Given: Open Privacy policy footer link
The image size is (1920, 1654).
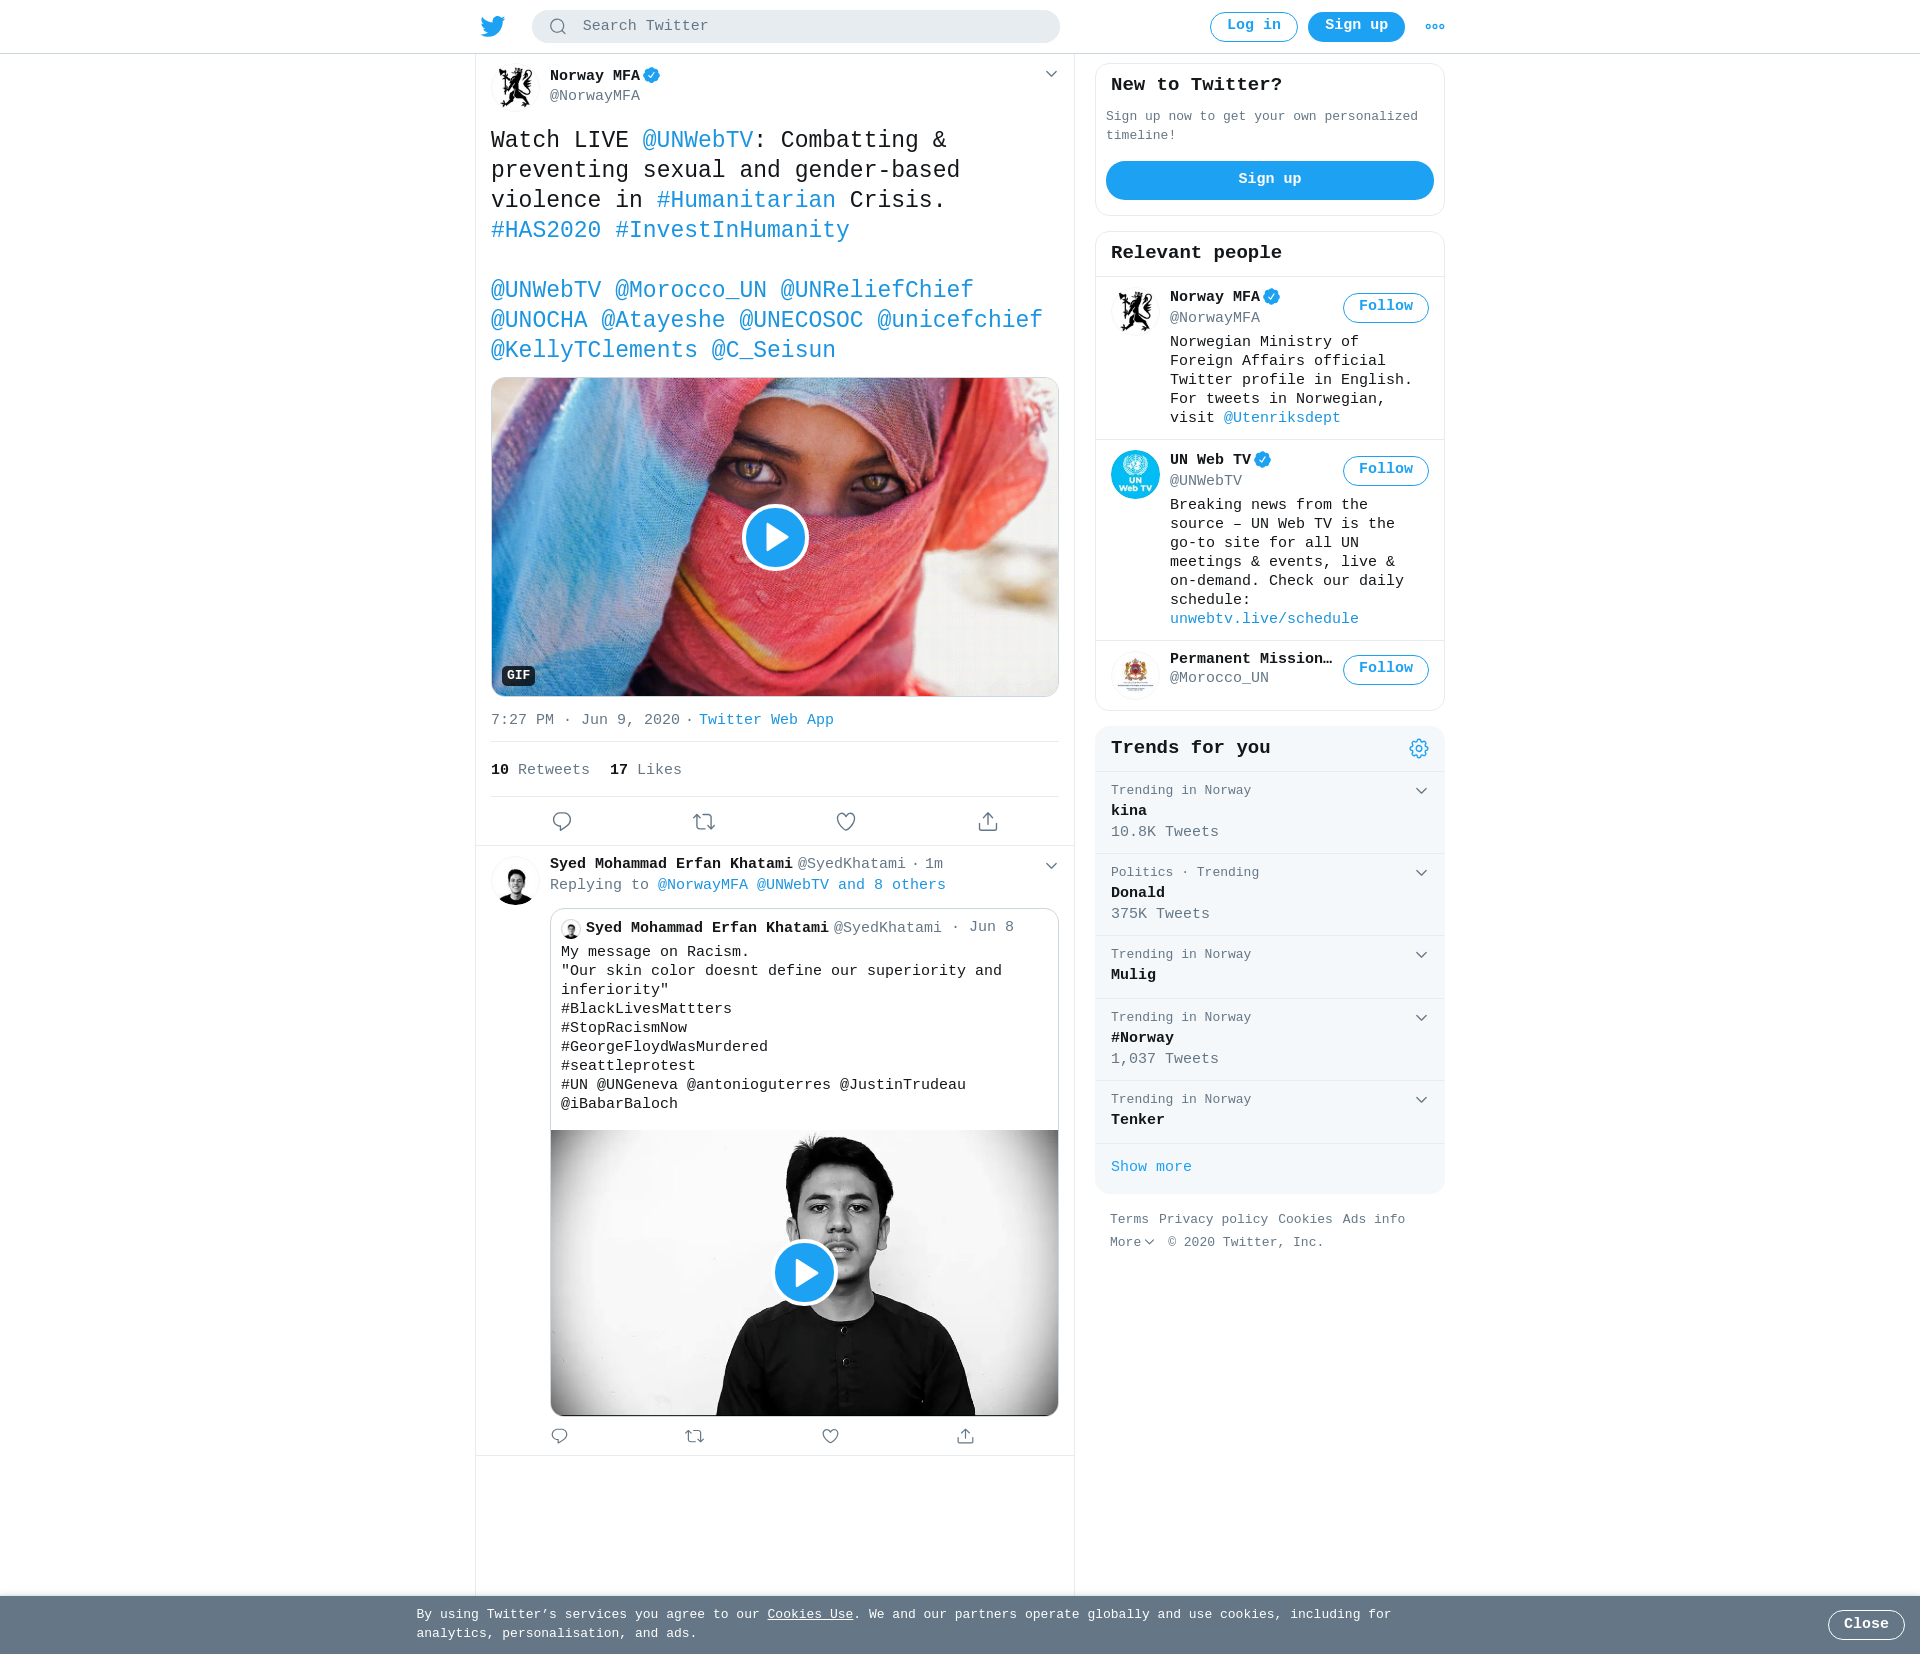Looking at the screenshot, I should pos(1213,1220).
